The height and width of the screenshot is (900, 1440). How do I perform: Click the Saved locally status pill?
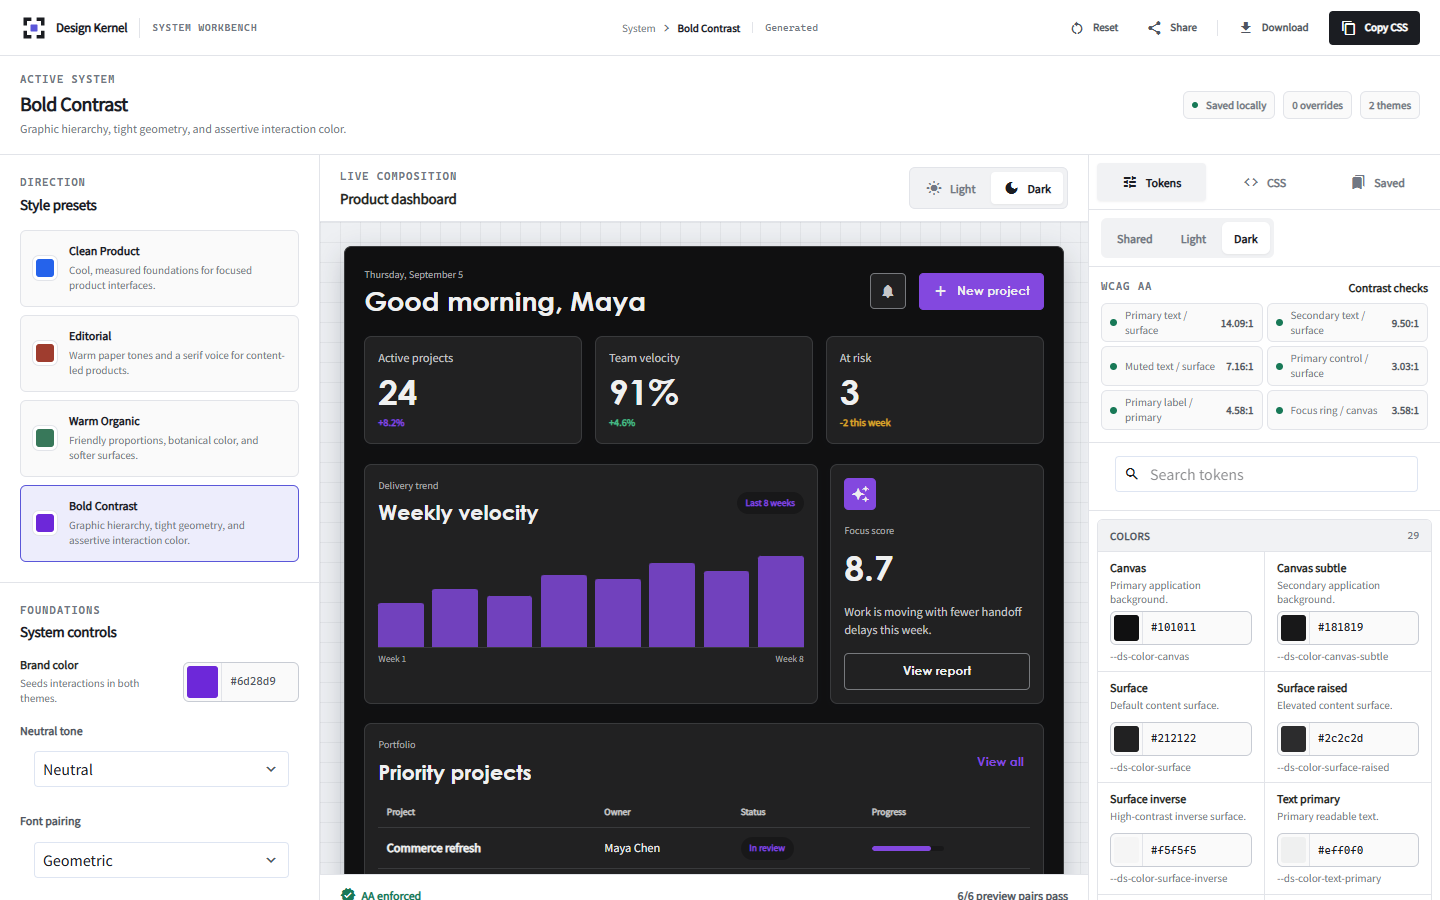click(x=1229, y=105)
